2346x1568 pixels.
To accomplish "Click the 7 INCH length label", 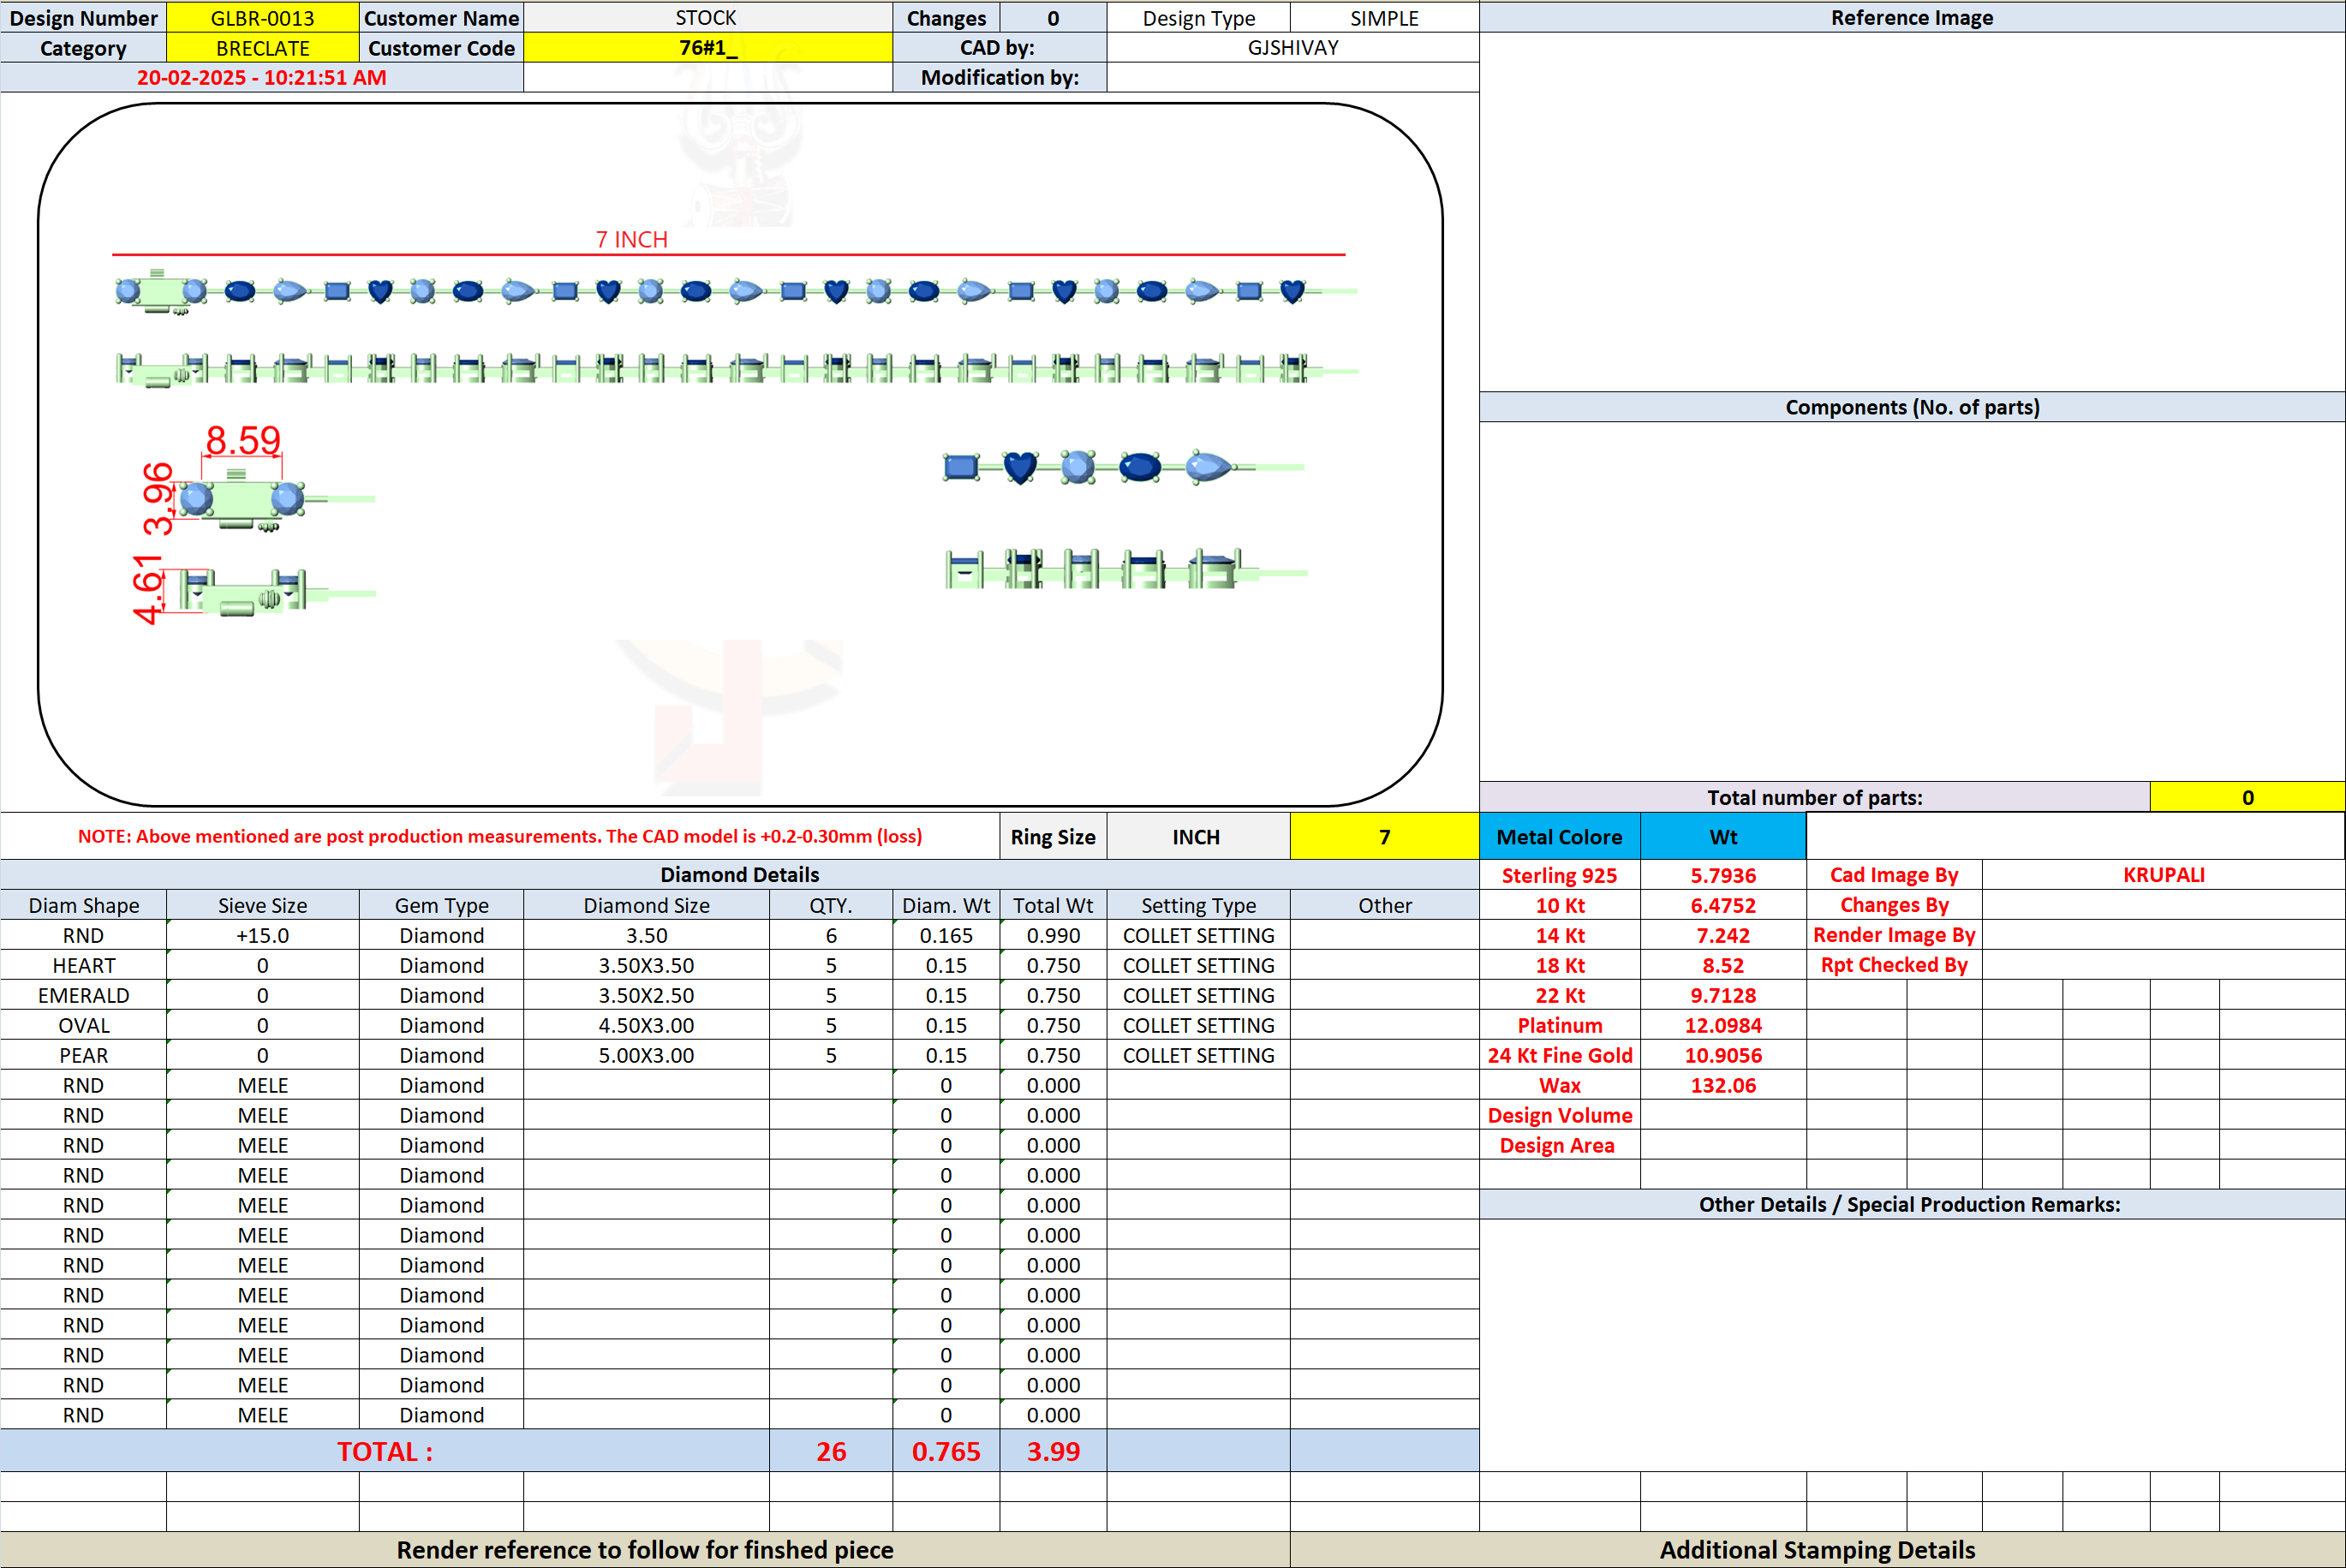I will 632,239.
